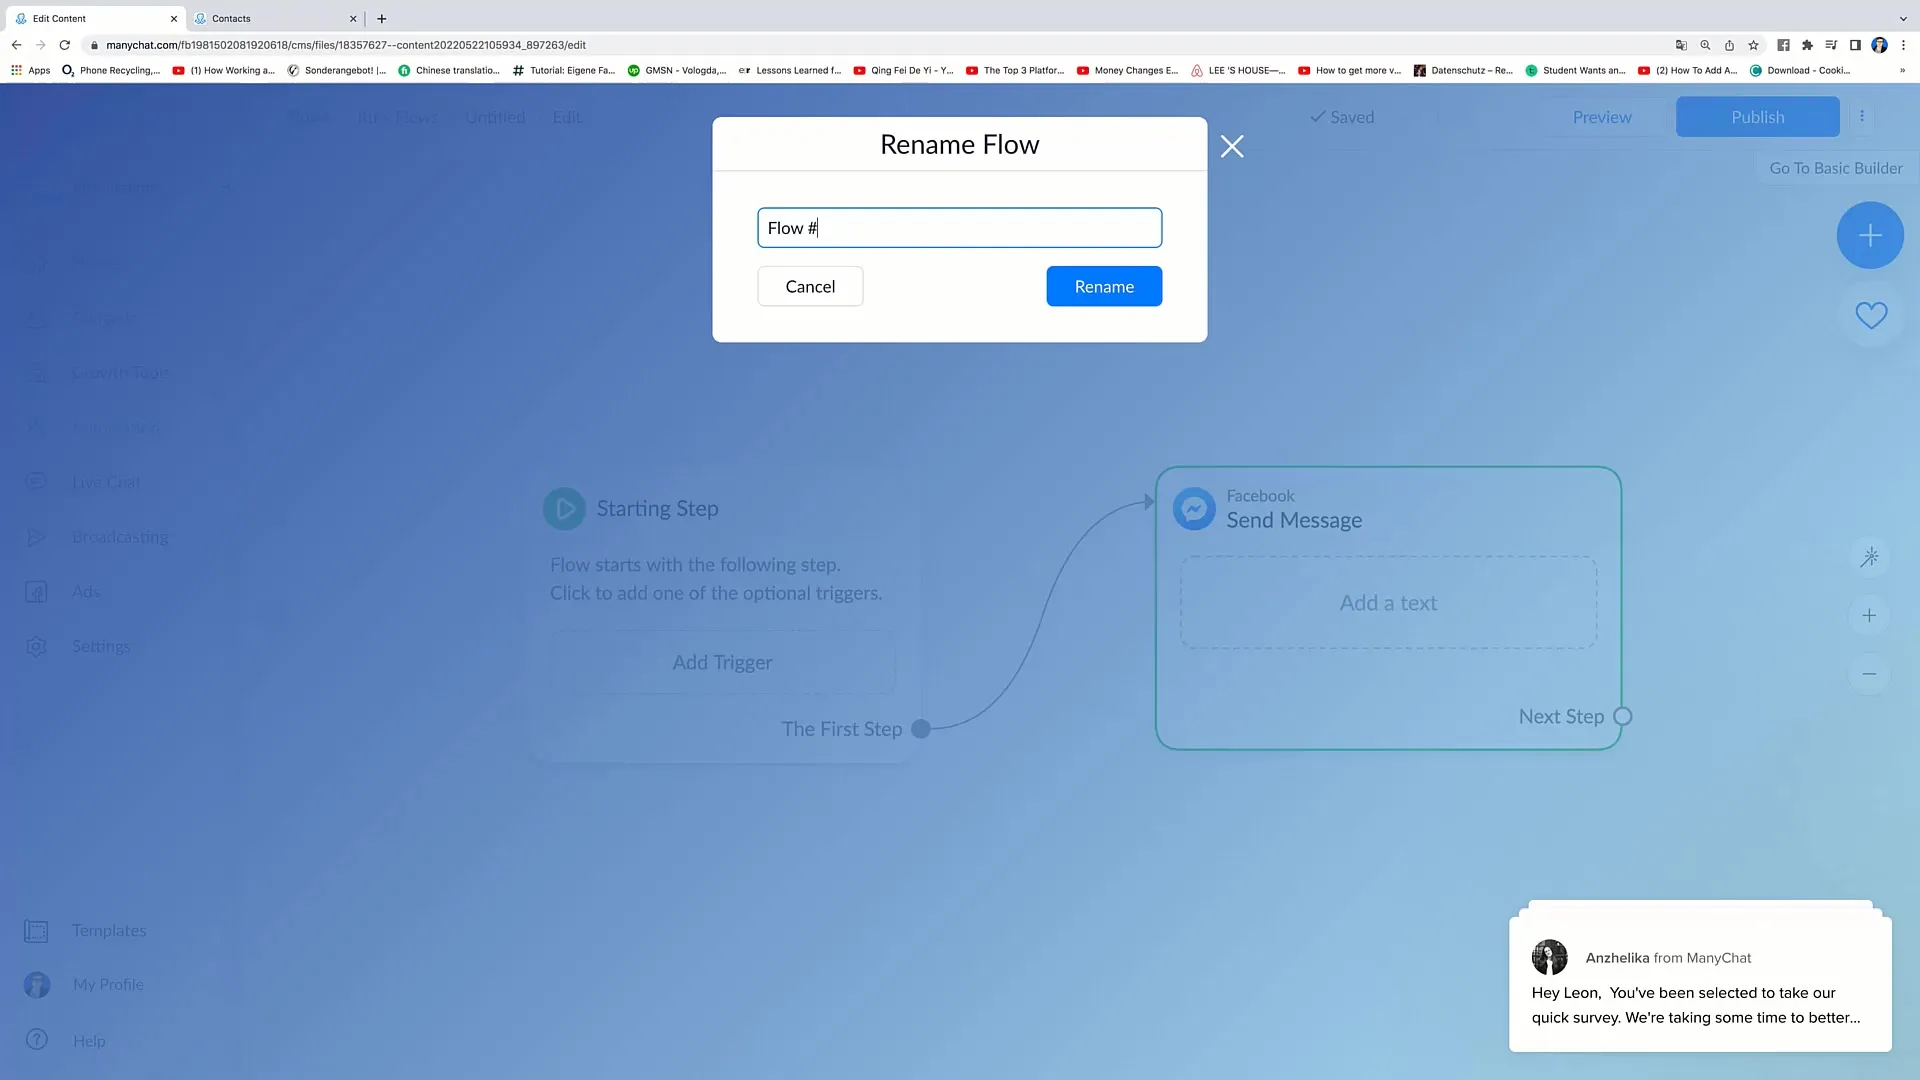Select Cancel to dismiss rename dialog
The height and width of the screenshot is (1080, 1920).
click(x=810, y=286)
